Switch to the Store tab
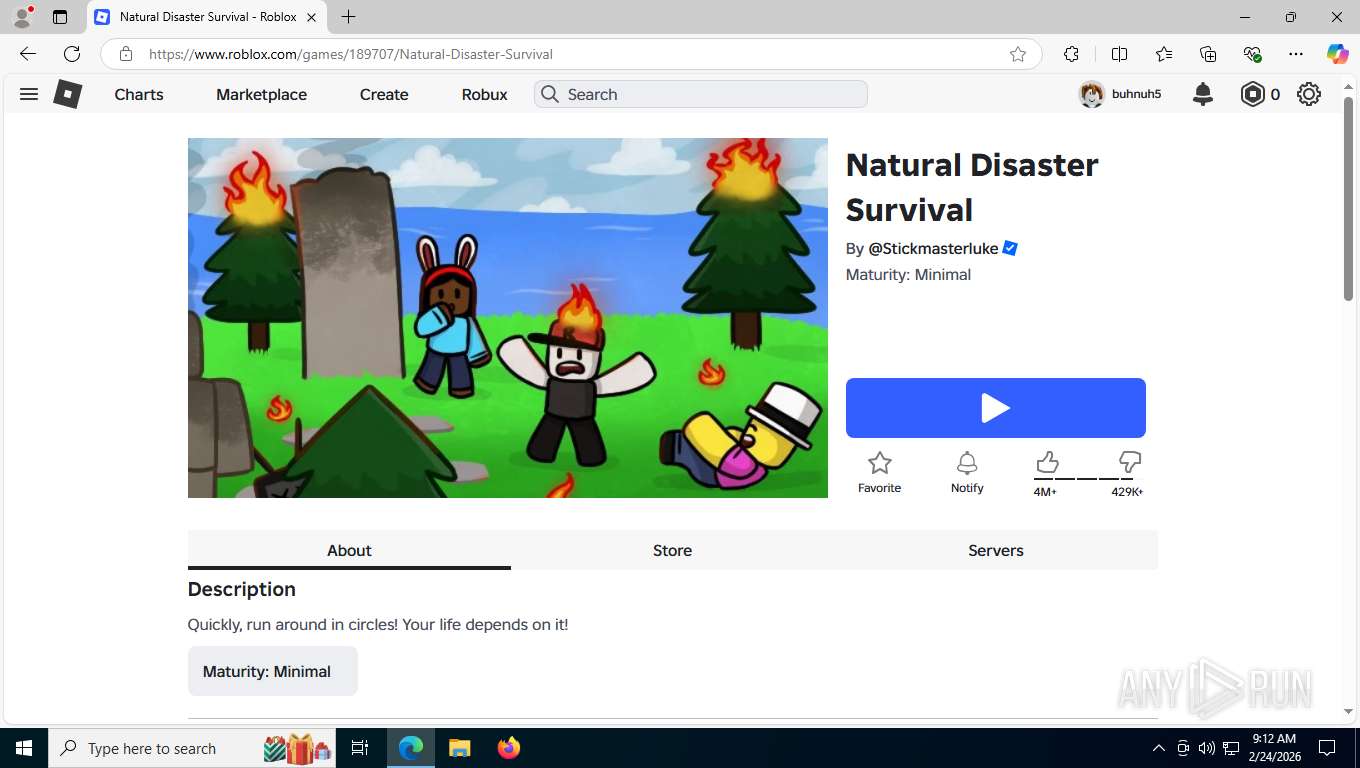 pyautogui.click(x=673, y=550)
